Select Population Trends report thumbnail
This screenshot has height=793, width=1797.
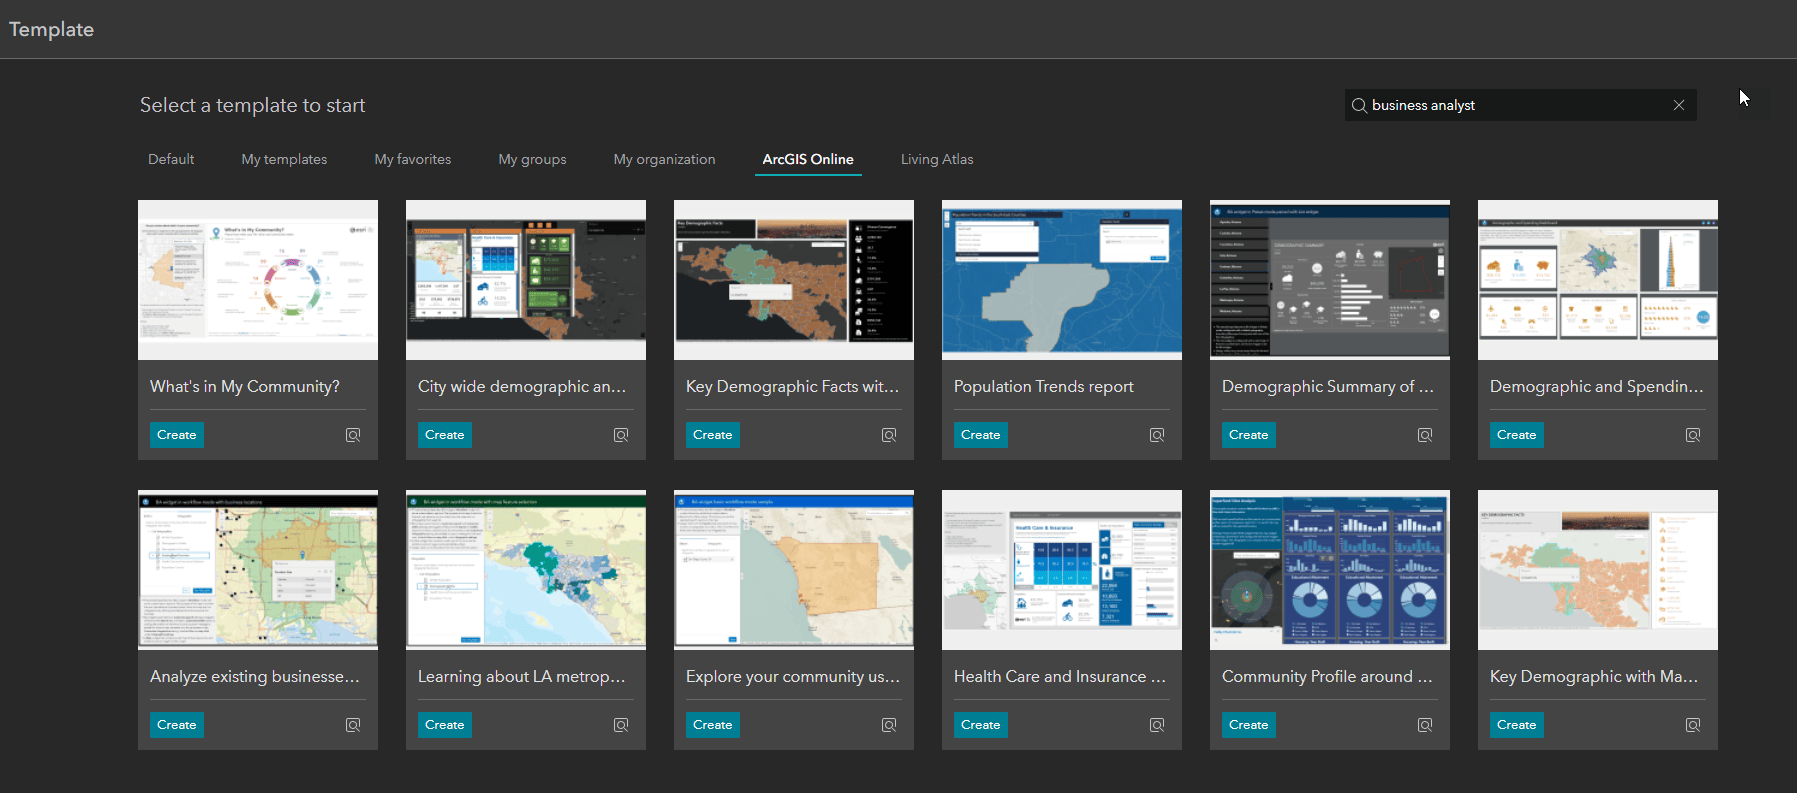click(1062, 280)
